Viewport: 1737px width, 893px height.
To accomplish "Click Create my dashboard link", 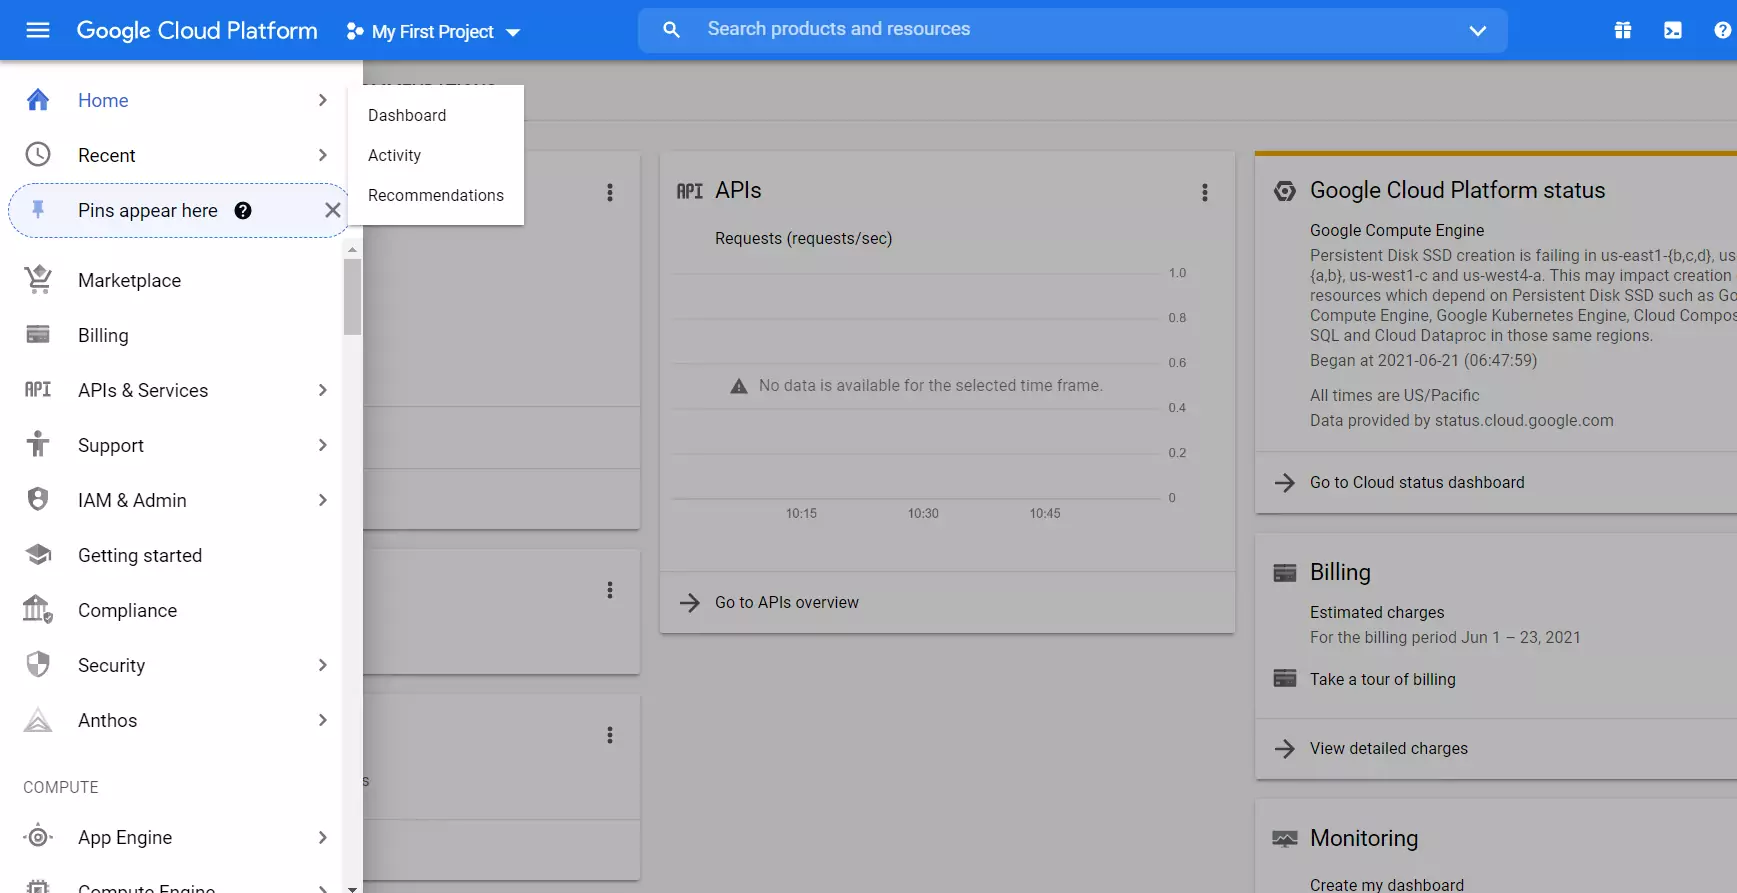I will coord(1387,885).
